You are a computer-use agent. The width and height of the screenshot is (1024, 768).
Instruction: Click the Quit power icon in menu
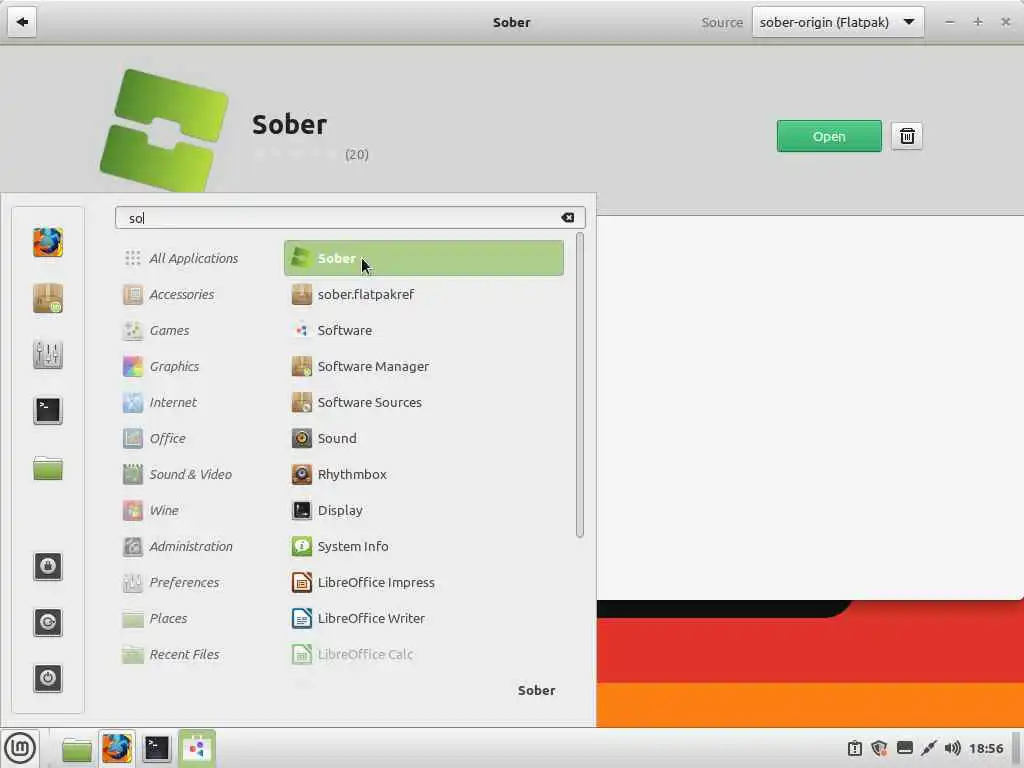coord(48,678)
